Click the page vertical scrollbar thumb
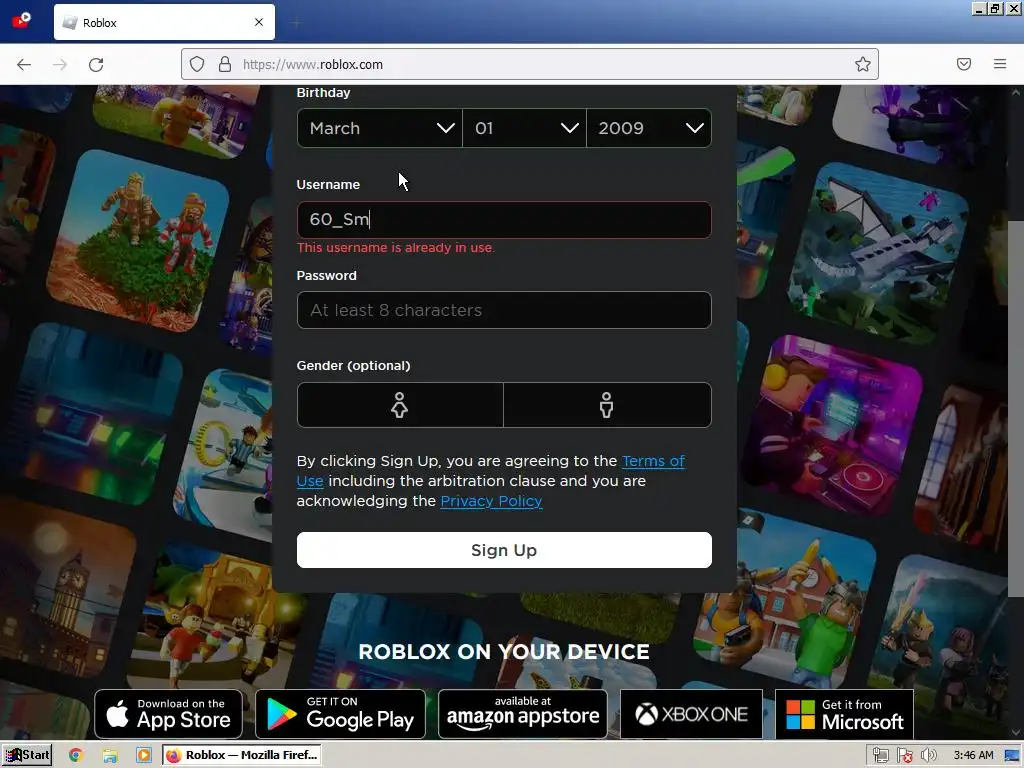1024x768 pixels. (x=1016, y=408)
